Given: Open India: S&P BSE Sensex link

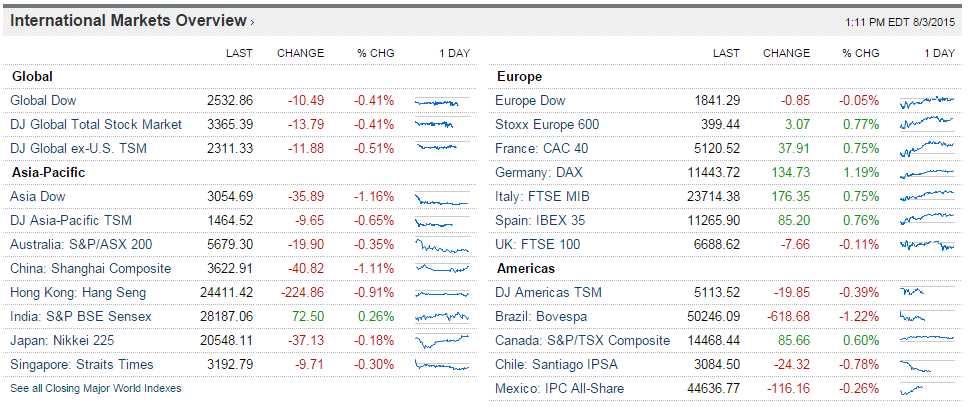Looking at the screenshot, I should click(x=80, y=316).
